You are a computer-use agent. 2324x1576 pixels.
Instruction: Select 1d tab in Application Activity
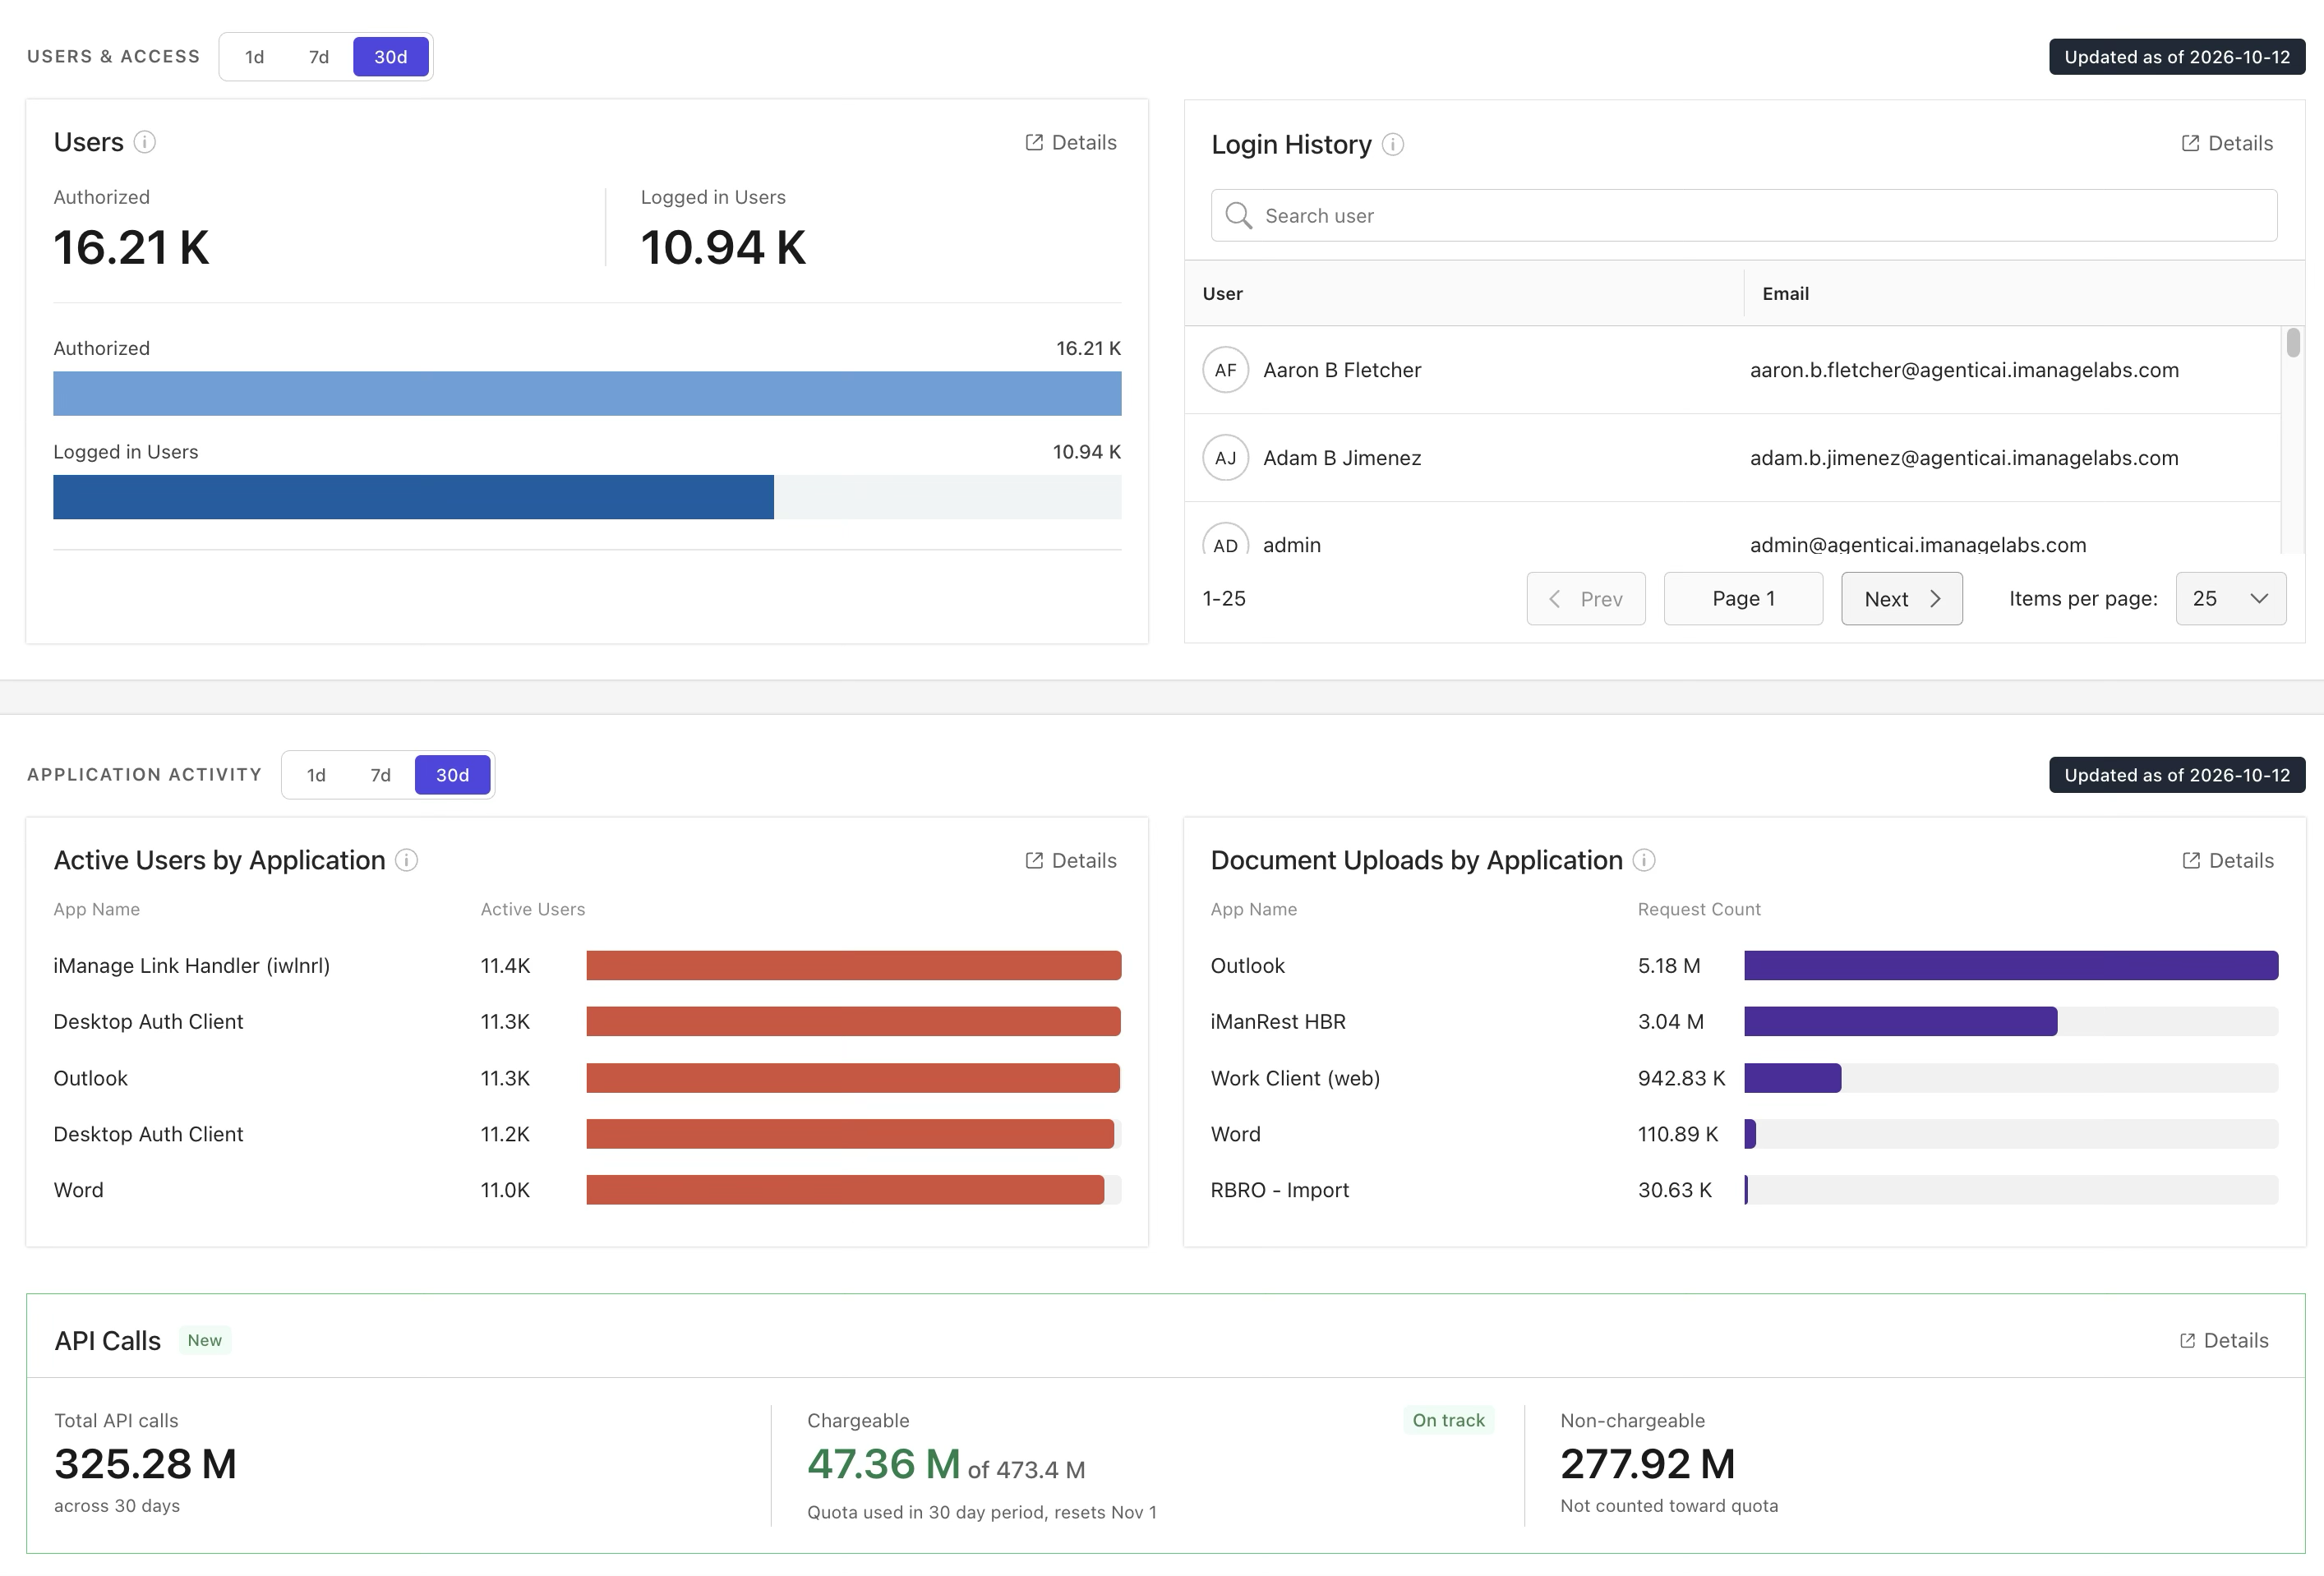point(316,775)
